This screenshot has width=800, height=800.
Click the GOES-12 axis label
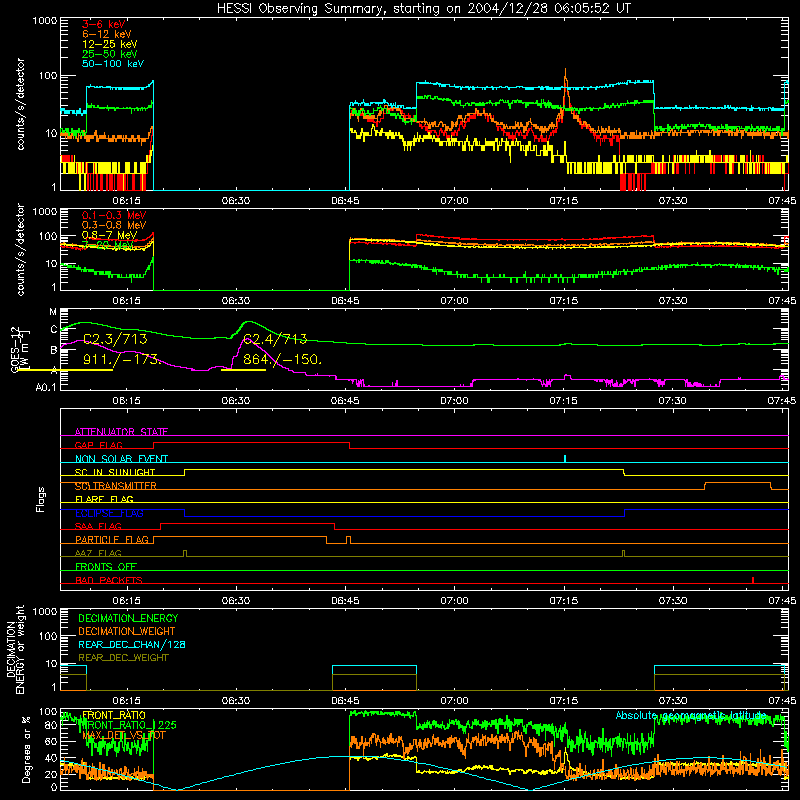(x=15, y=350)
